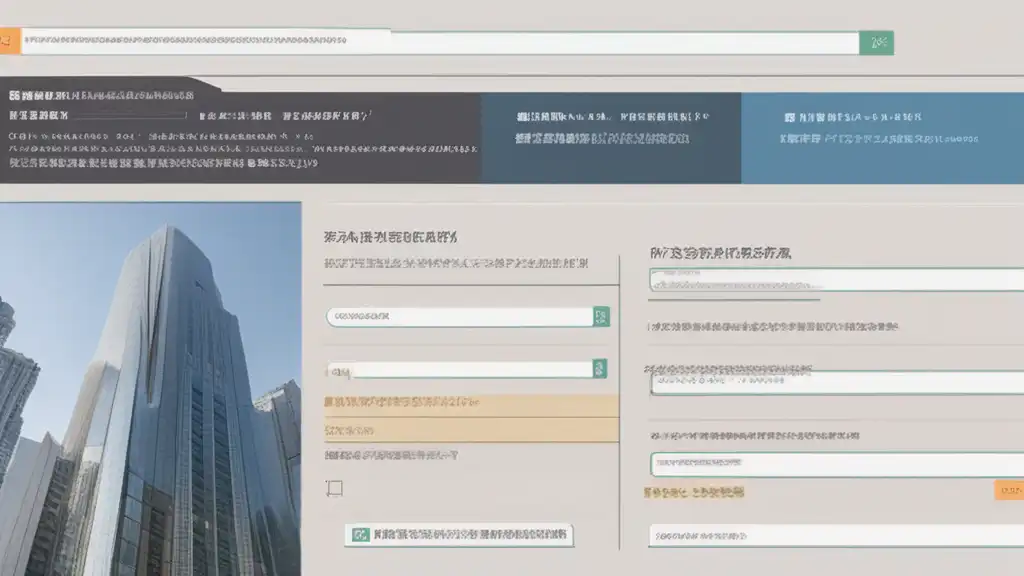Click the first input field in right column
The image size is (1024, 576).
point(836,281)
